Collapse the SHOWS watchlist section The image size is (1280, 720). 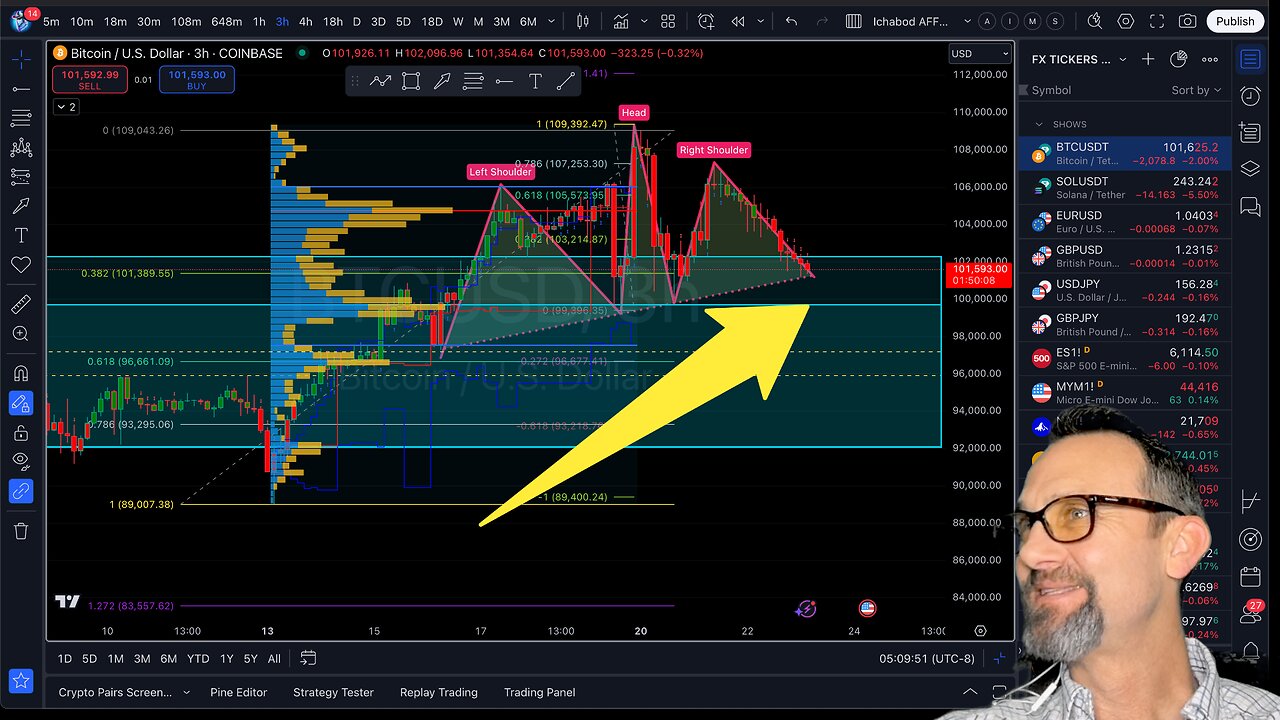(x=1038, y=124)
